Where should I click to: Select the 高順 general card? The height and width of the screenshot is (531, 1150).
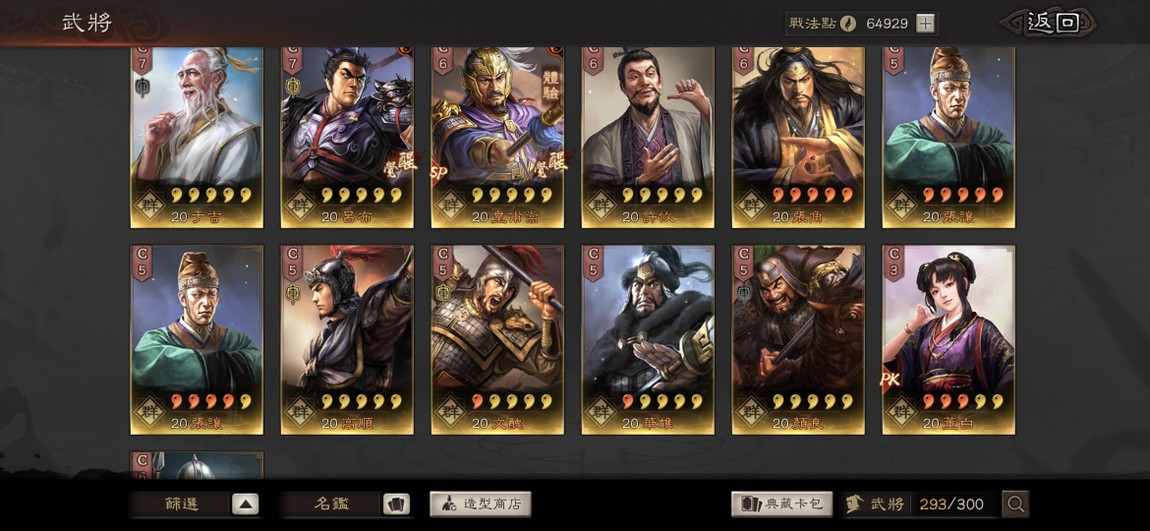tap(347, 340)
